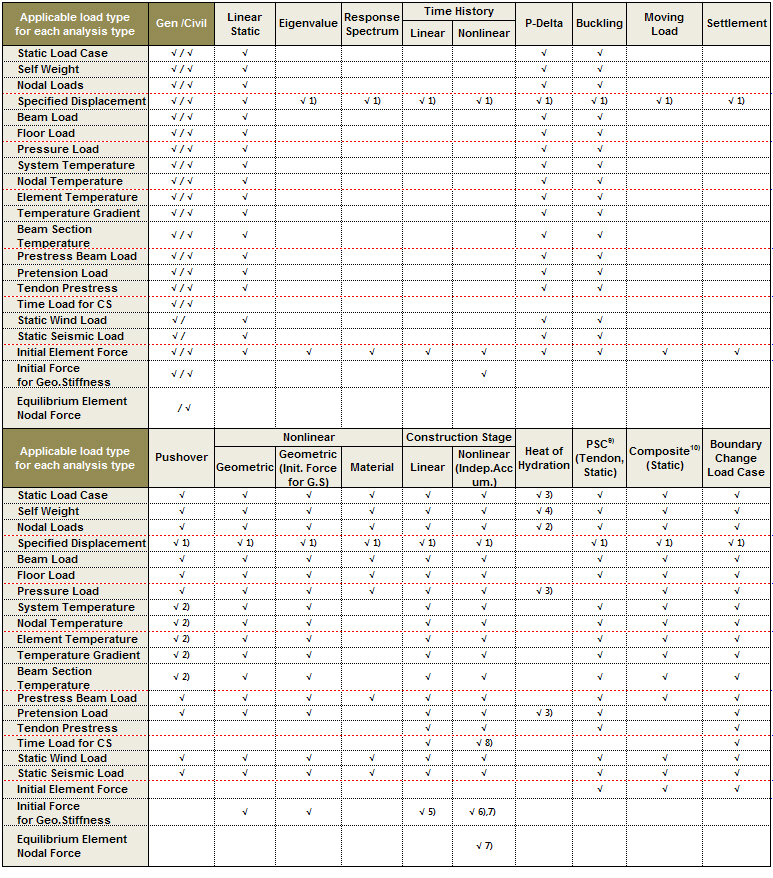Select the Heat of Hydration header
Screen dimensions: 773x878
click(544, 458)
